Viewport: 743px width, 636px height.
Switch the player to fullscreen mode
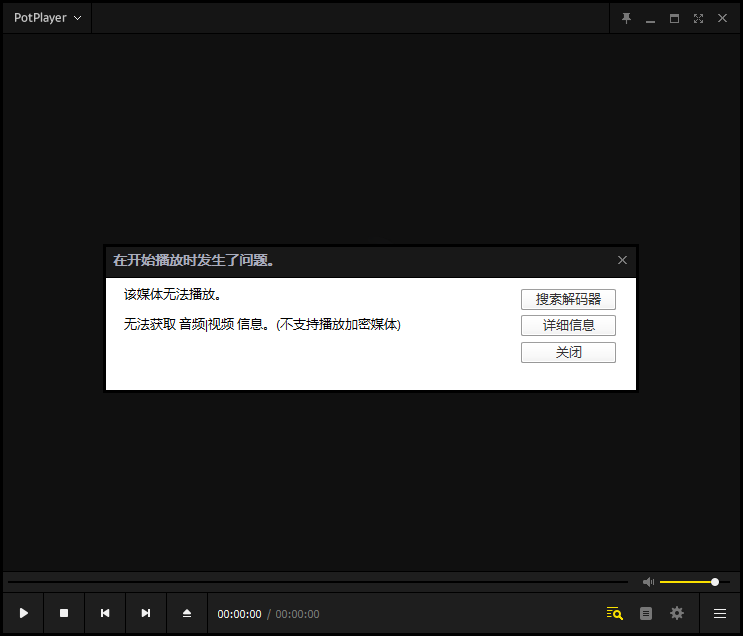pos(698,18)
